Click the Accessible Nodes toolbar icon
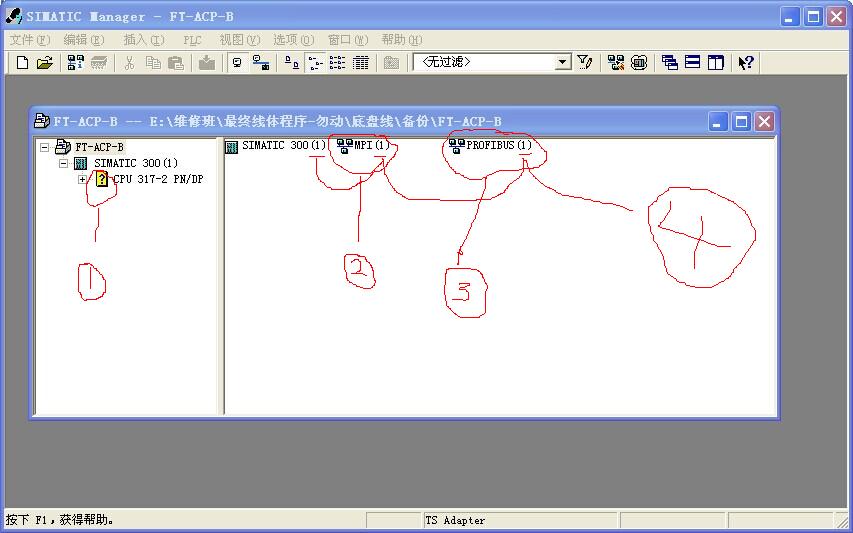The width and height of the screenshot is (853, 533). (76, 63)
